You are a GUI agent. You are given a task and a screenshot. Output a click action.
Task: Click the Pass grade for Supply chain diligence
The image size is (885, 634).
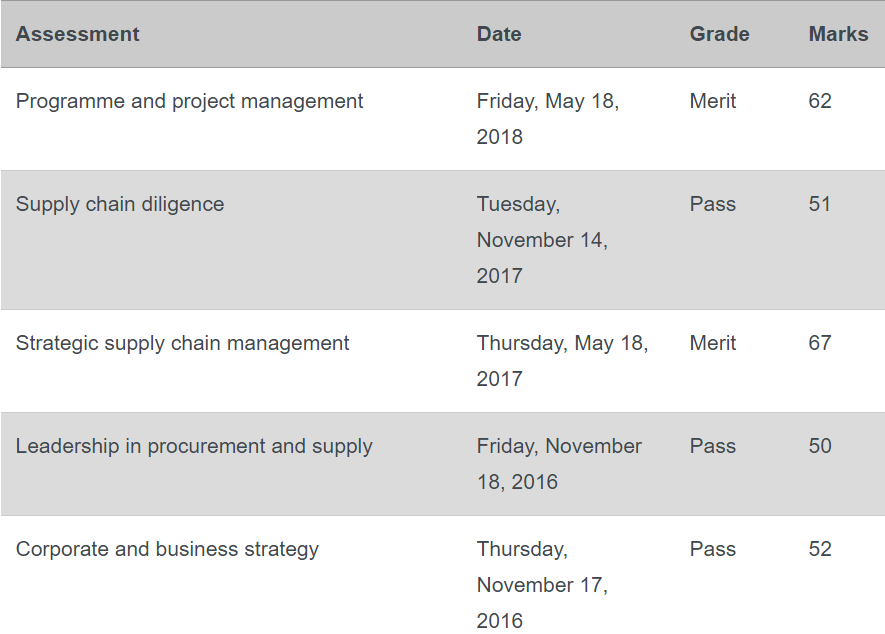coord(713,204)
